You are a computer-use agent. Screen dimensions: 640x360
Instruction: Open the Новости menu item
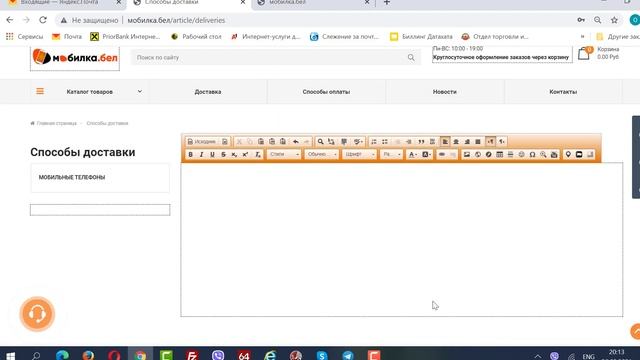click(x=444, y=92)
